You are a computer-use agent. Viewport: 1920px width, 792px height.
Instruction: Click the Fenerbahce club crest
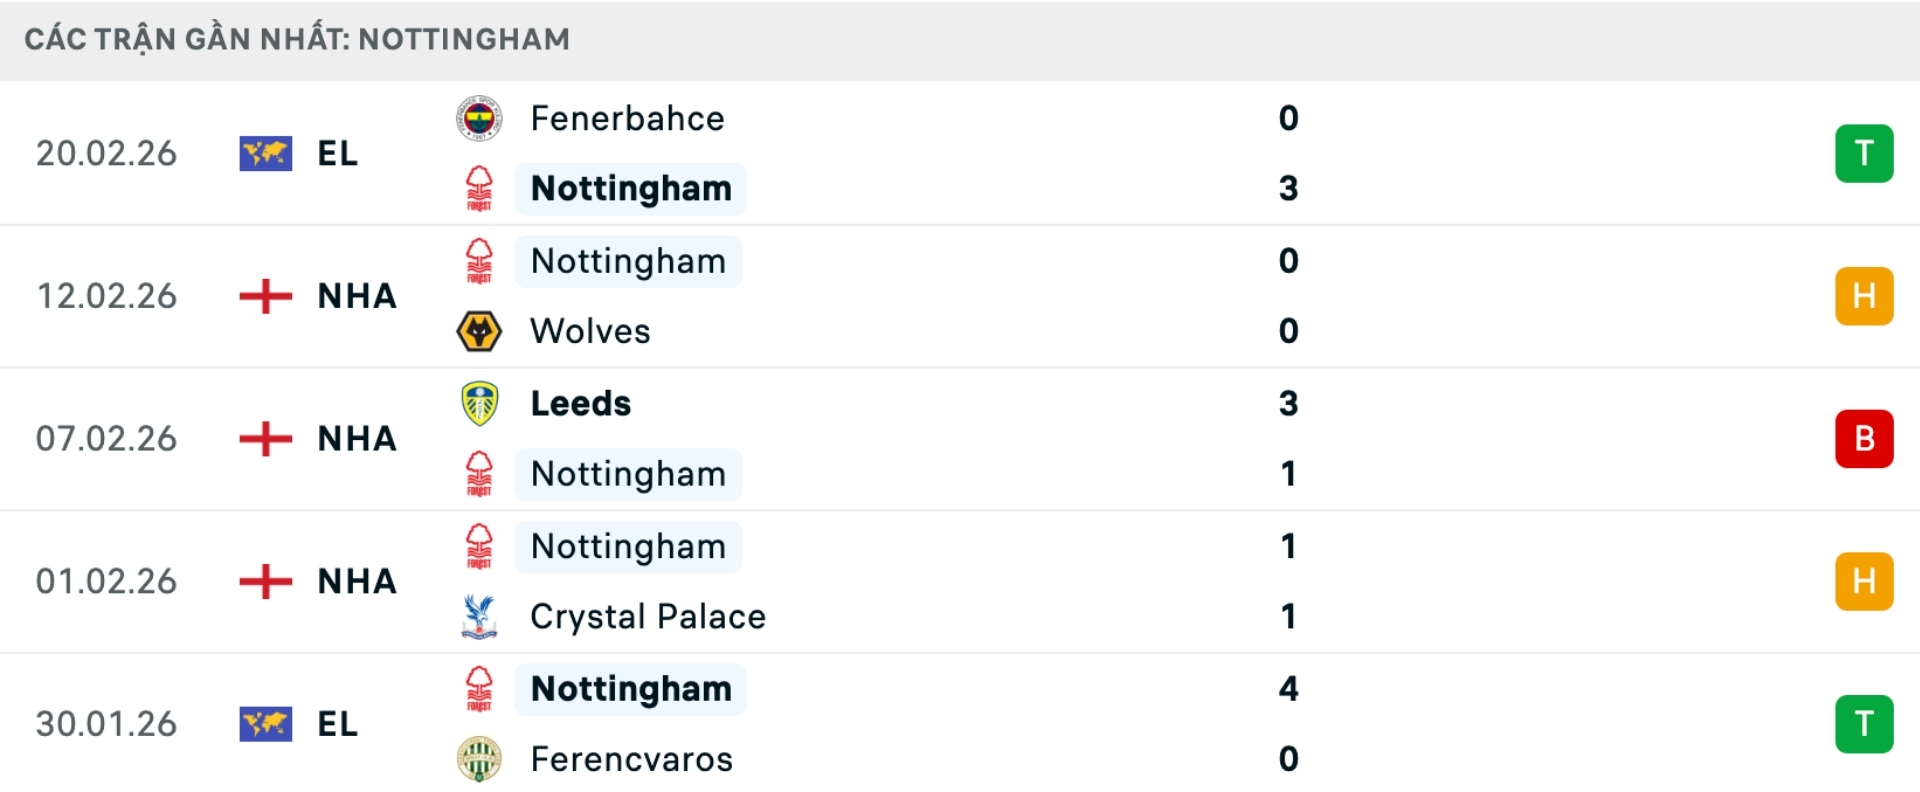481,117
